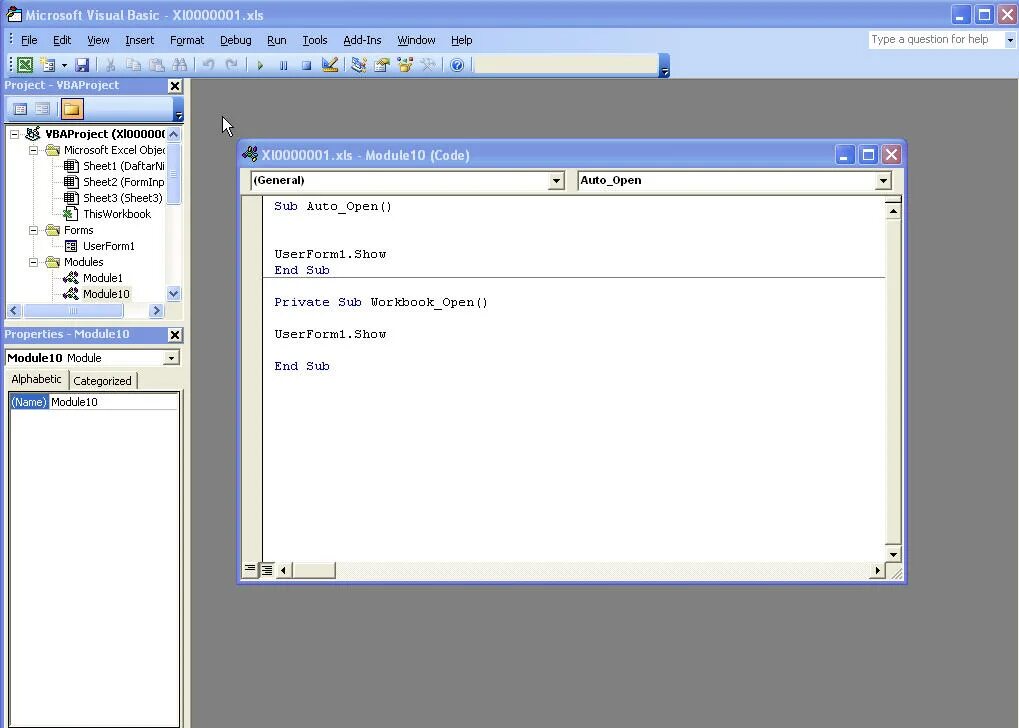Image resolution: width=1019 pixels, height=728 pixels.
Task: Save the workbook with the floppy icon
Action: click(x=82, y=64)
